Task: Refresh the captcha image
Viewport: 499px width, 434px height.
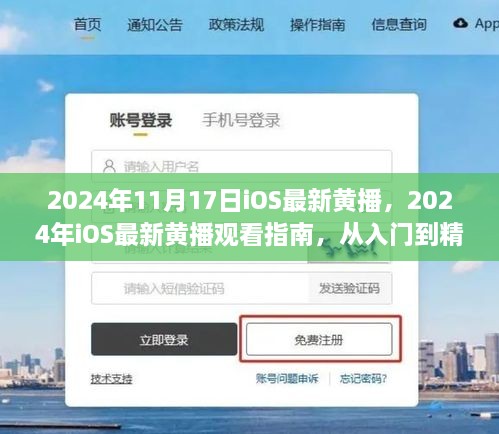Action: pyautogui.click(x=349, y=251)
